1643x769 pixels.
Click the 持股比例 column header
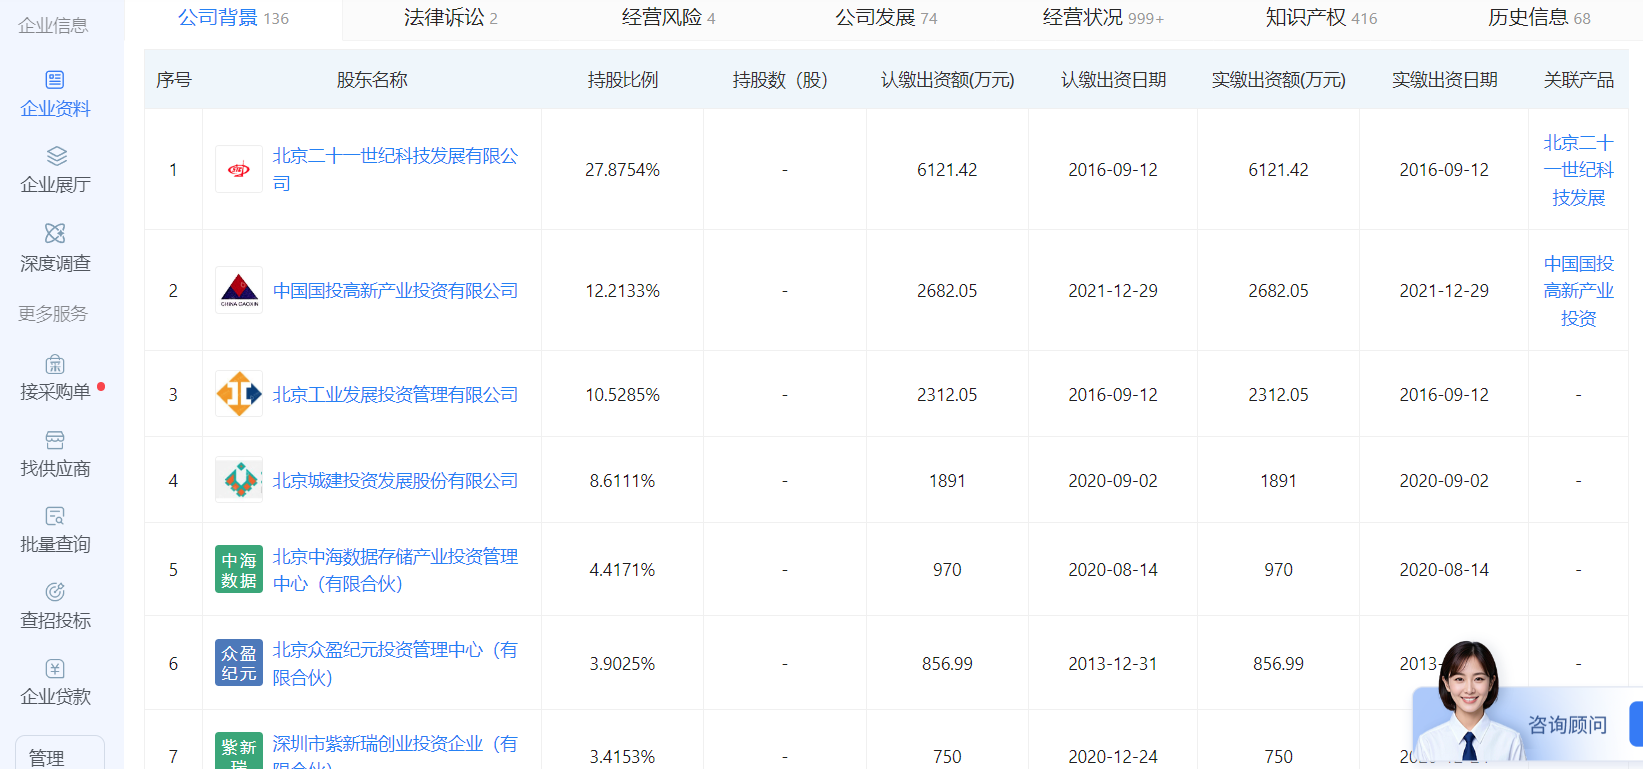pyautogui.click(x=622, y=80)
